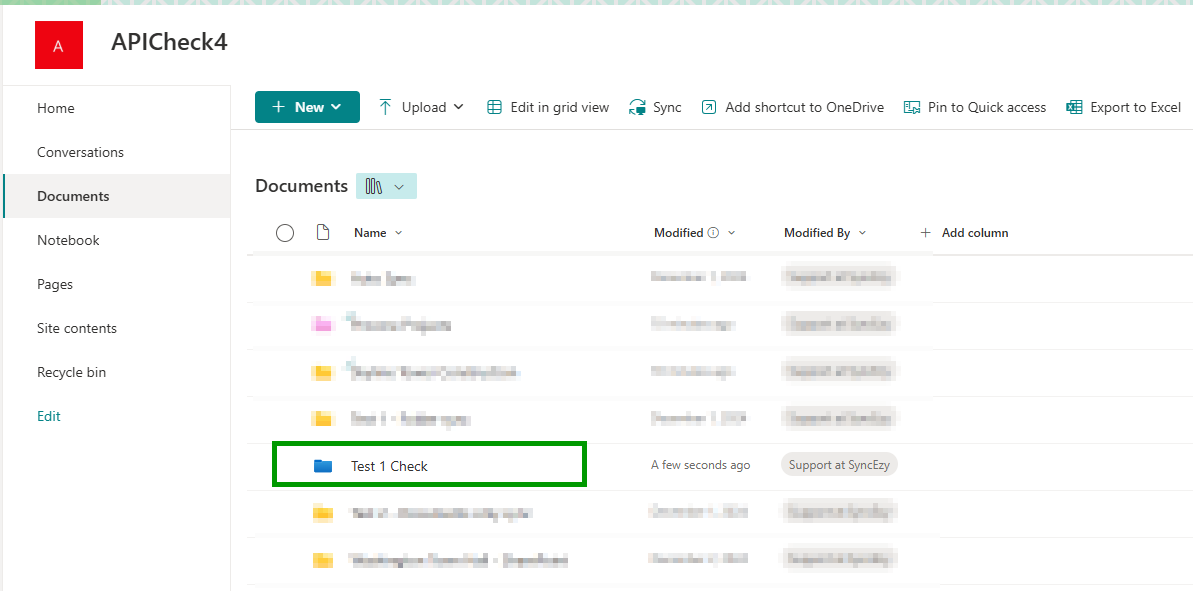Toggle the select all items circle
The image size is (1193, 591).
[285, 233]
